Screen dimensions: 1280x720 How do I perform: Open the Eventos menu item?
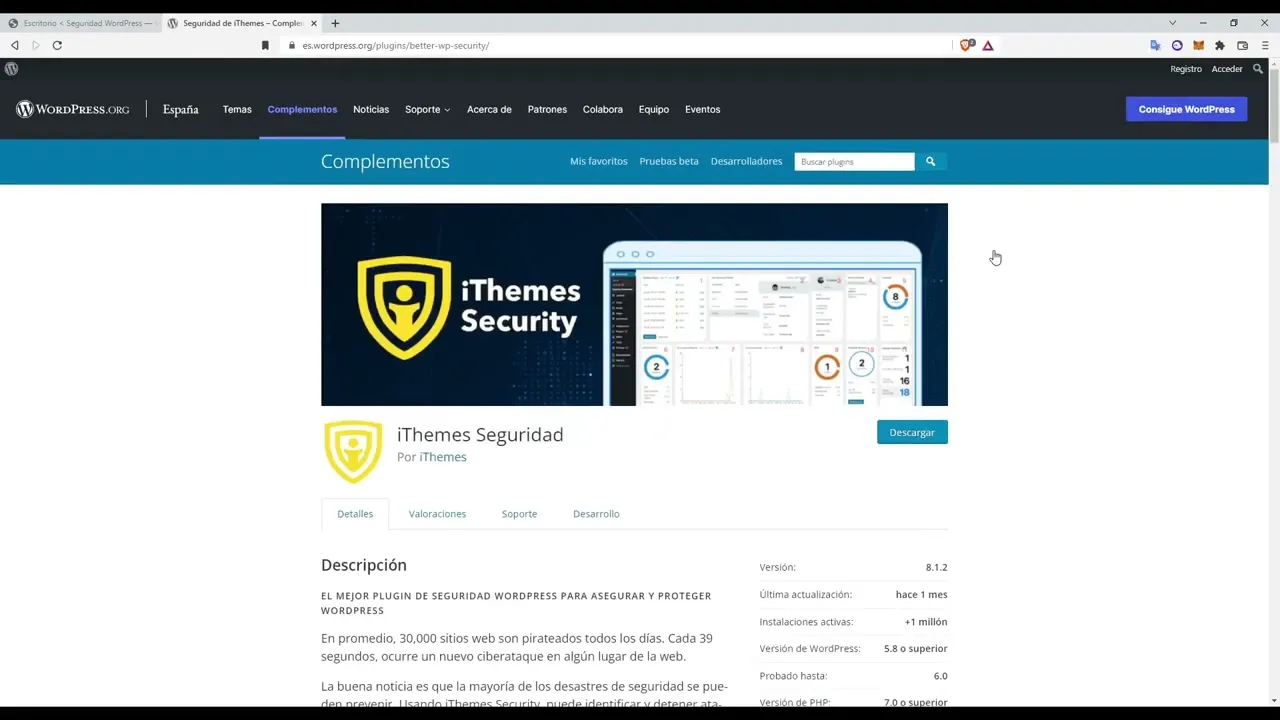702,109
